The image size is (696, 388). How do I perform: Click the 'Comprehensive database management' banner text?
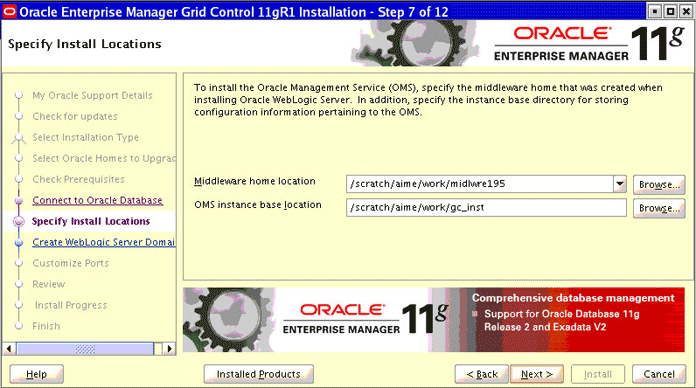click(573, 298)
